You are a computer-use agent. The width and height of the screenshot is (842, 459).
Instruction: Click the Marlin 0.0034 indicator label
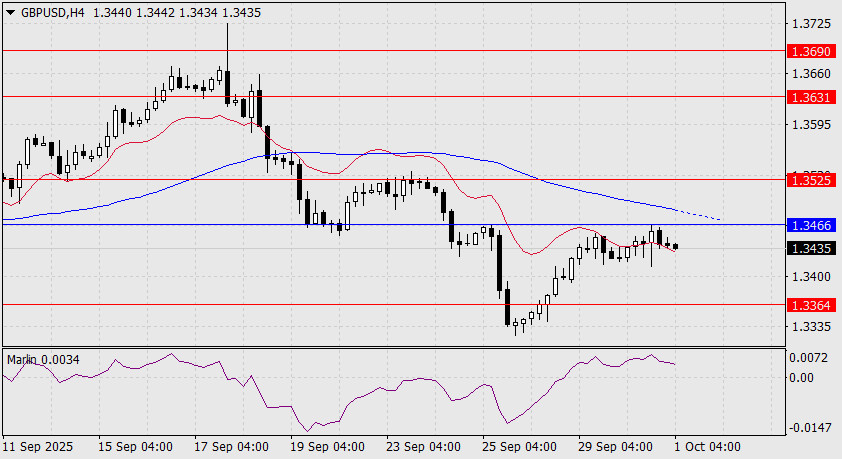[43, 360]
